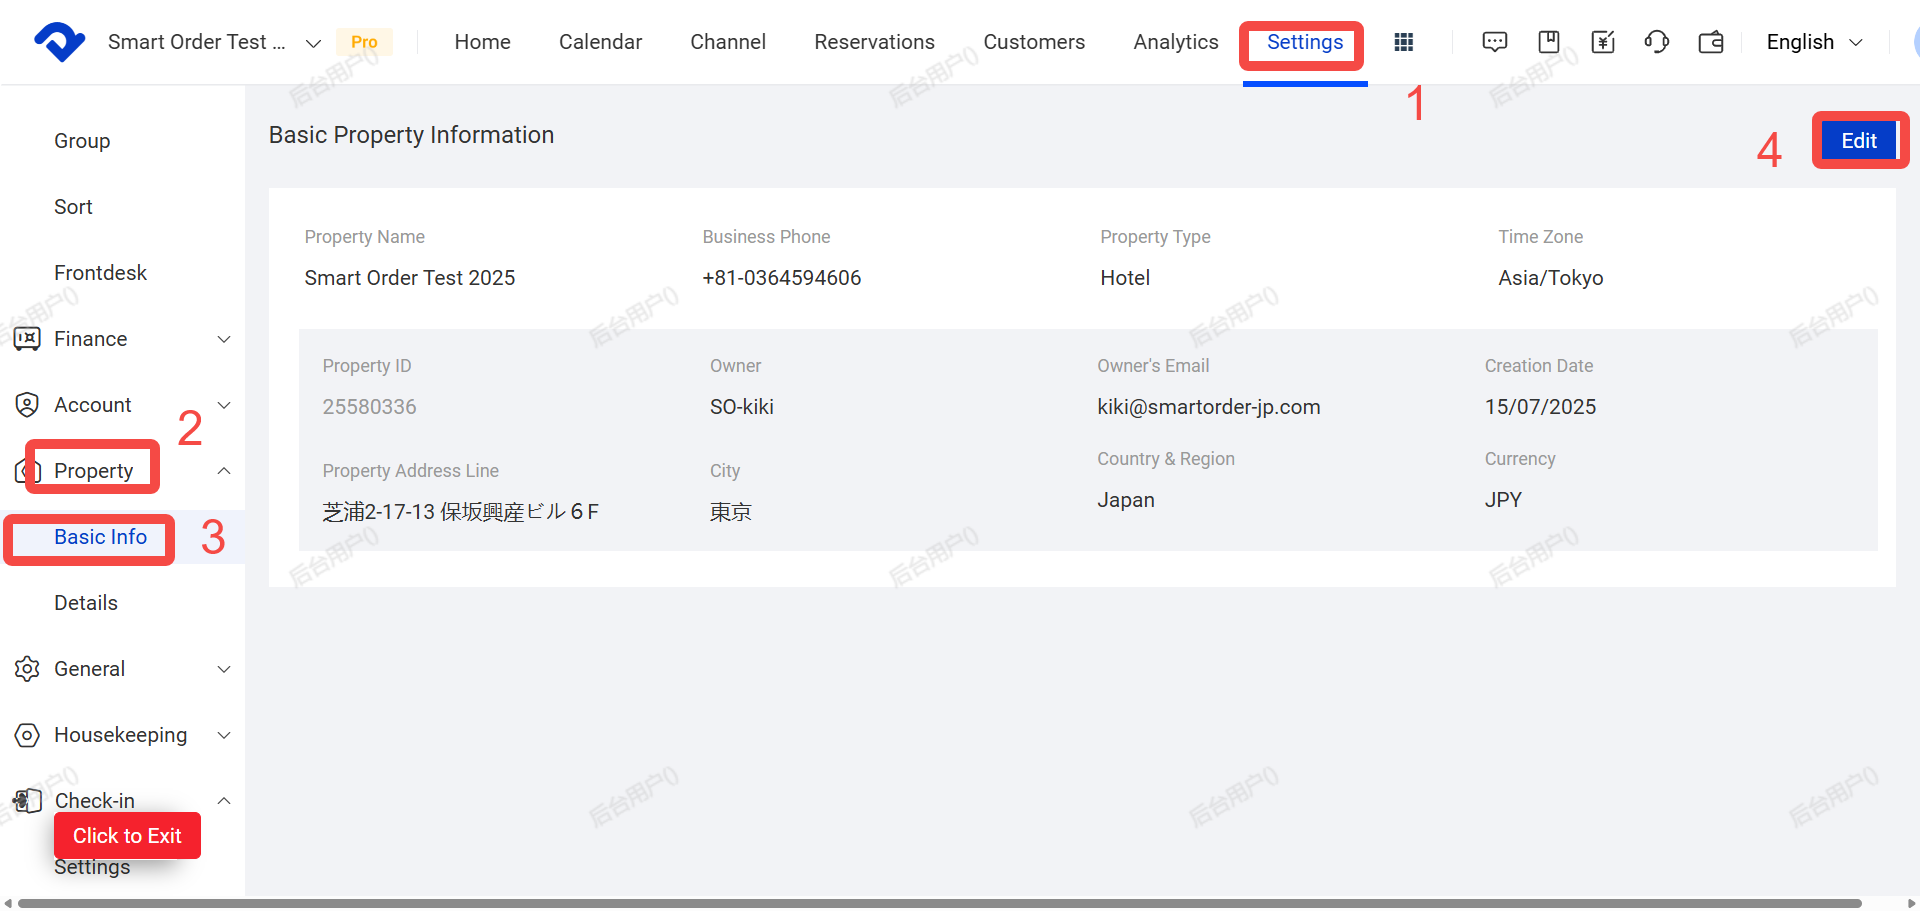
Task: Click the property type value Hotel
Action: pos(1125,278)
